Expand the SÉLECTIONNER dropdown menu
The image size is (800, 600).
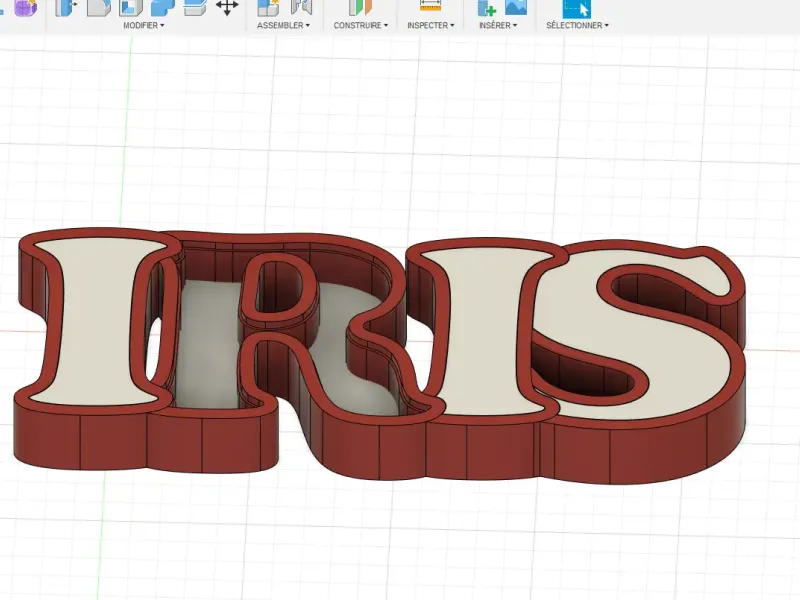point(578,25)
